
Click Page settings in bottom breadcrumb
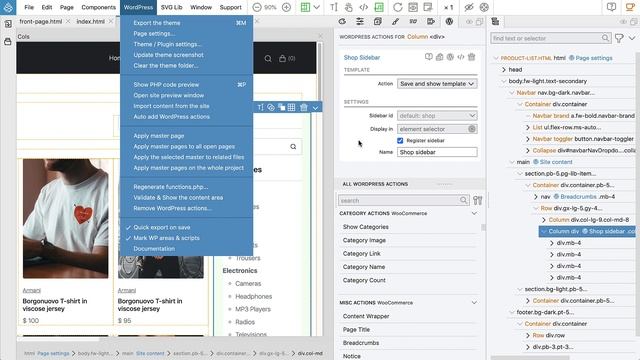point(53,353)
